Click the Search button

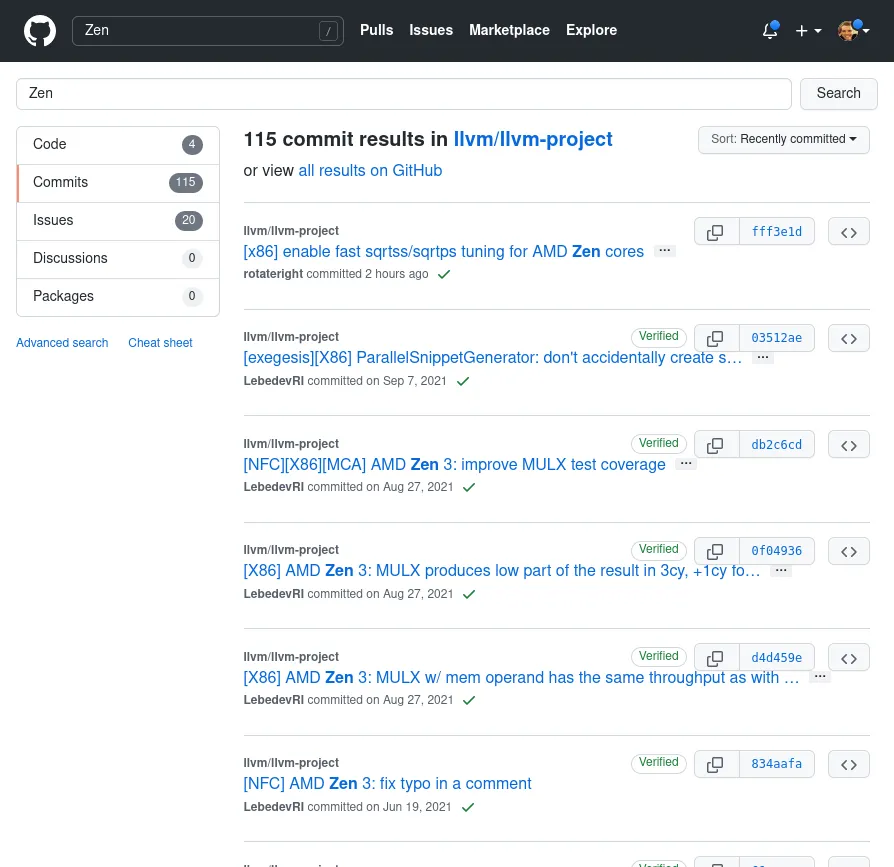(x=839, y=93)
